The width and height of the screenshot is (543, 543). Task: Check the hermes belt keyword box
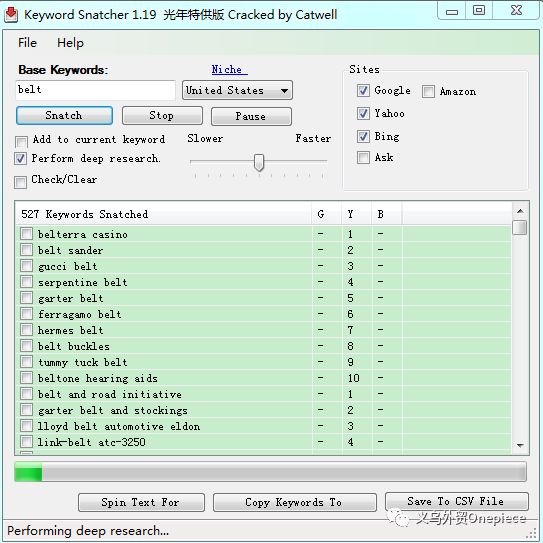coord(26,330)
